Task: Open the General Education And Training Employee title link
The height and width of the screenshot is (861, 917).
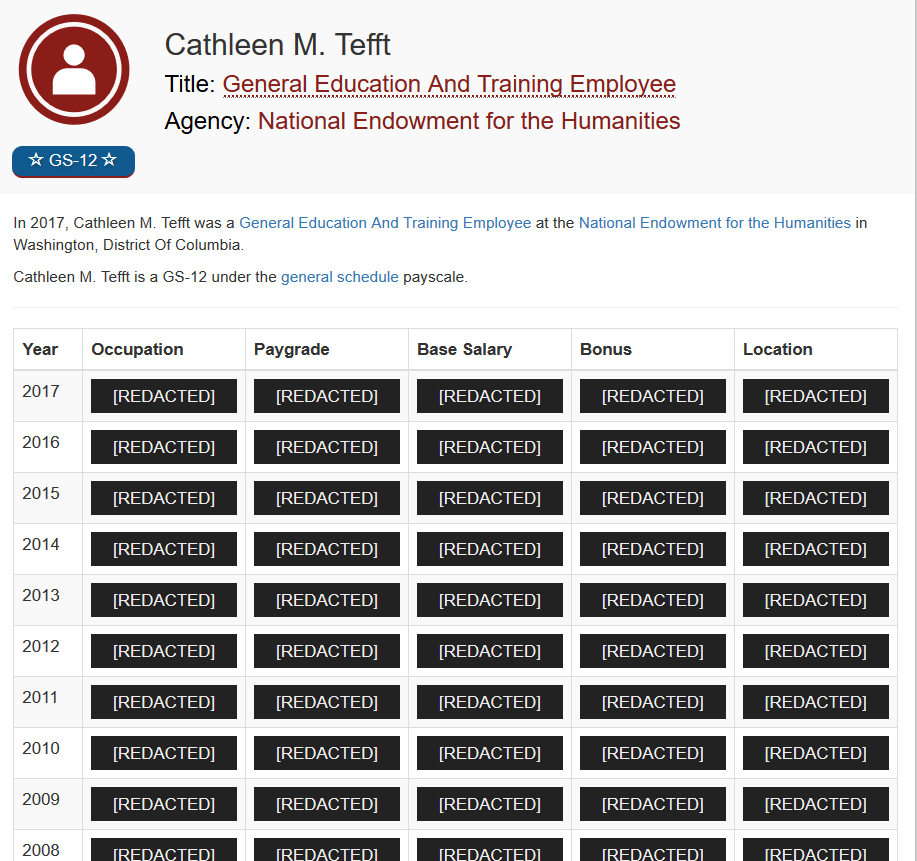Action: (x=449, y=84)
